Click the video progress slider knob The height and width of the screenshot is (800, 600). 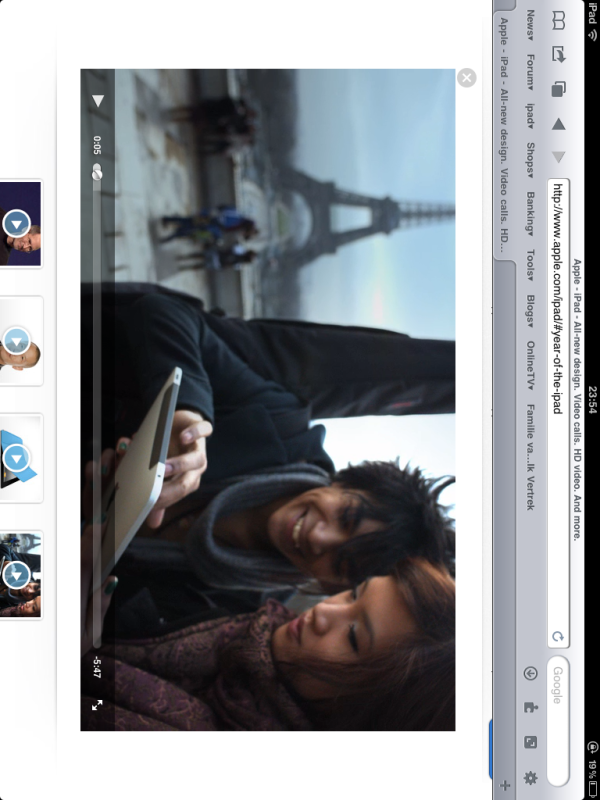click(97, 173)
